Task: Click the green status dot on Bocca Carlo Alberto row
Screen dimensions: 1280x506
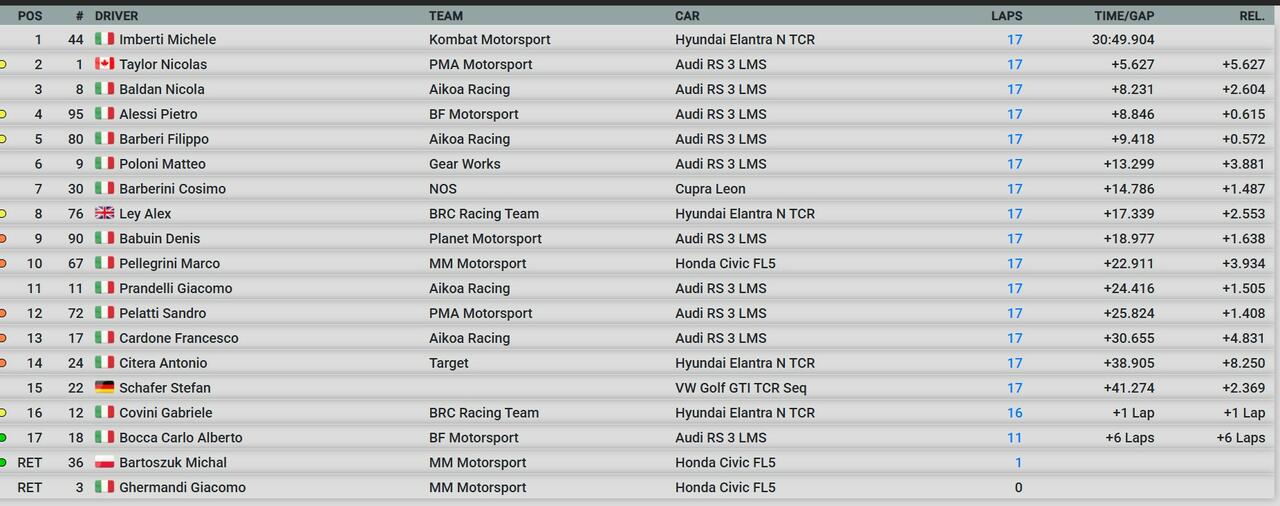Action: tap(3, 437)
